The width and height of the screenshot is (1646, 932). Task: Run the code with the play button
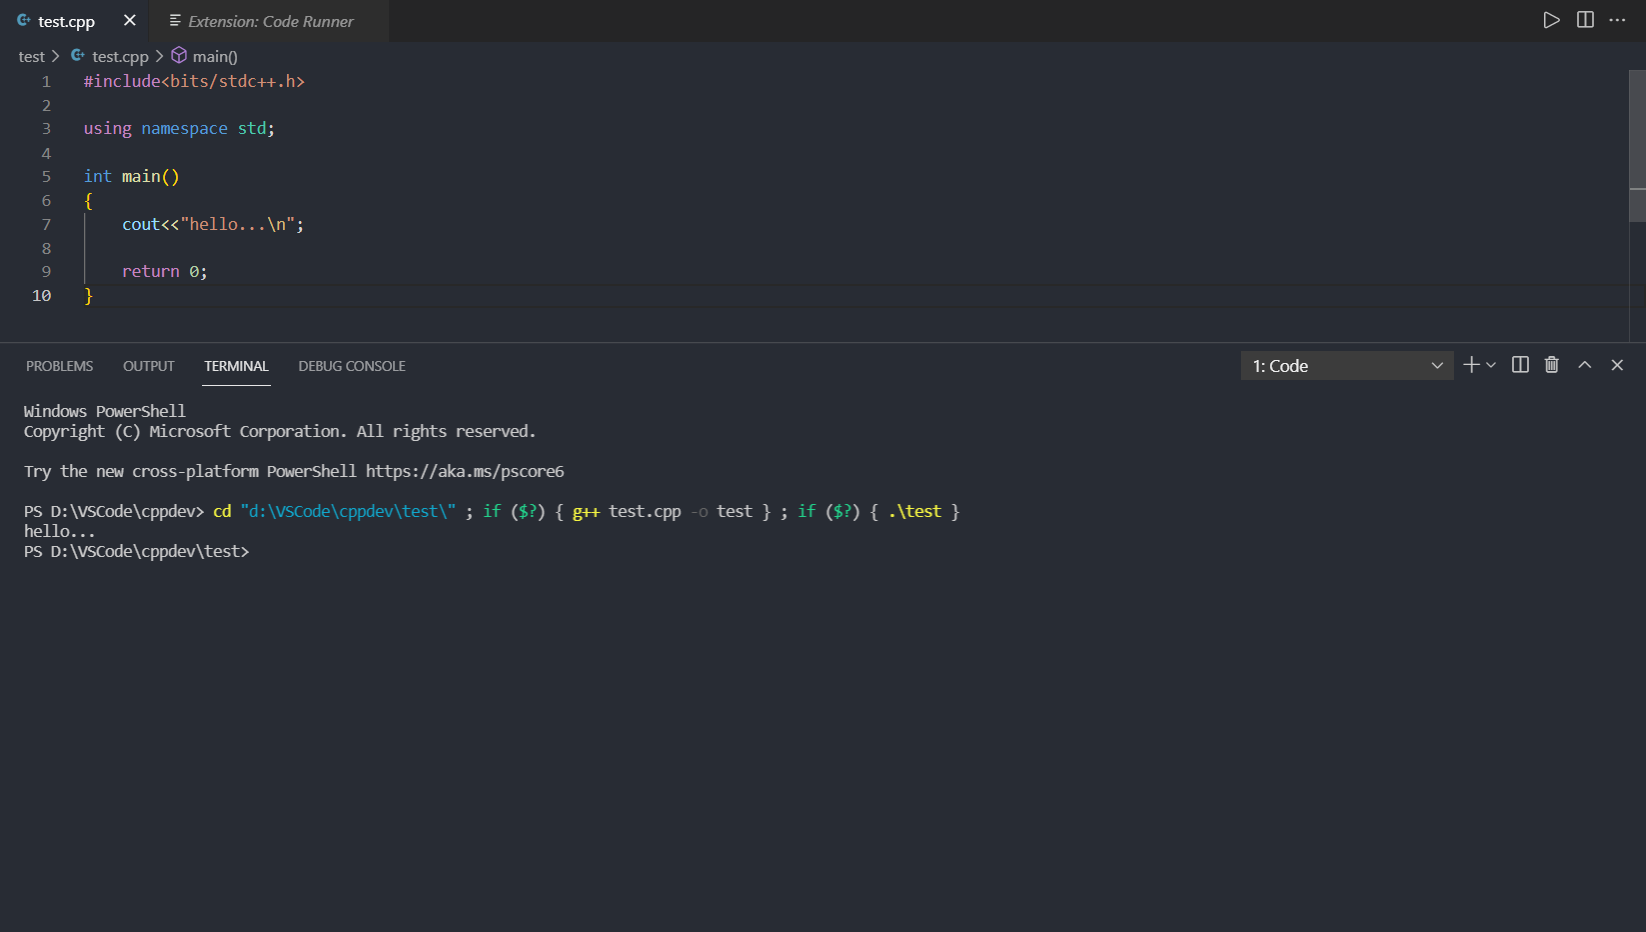1551,20
